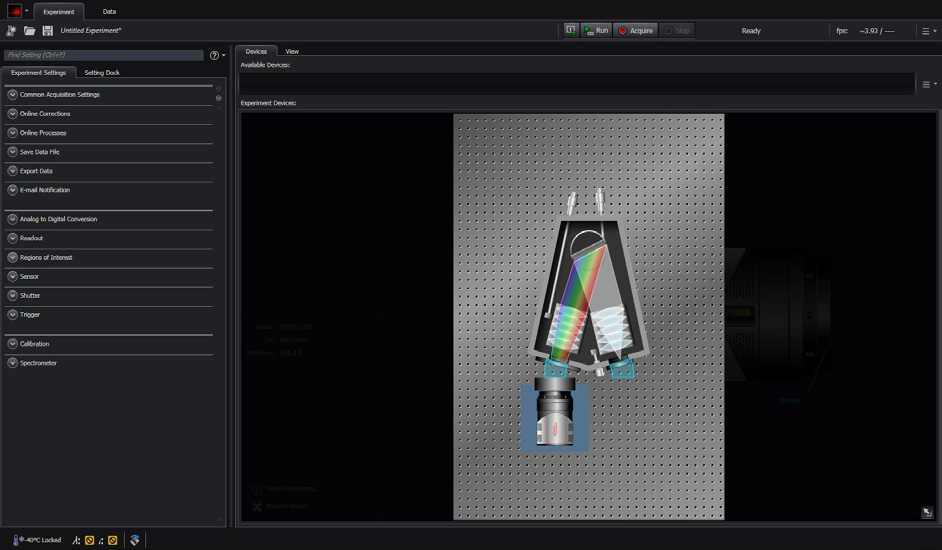This screenshot has width=942, height=550.
Task: Open the hamburger menu beside the fps readout
Action: [929, 31]
